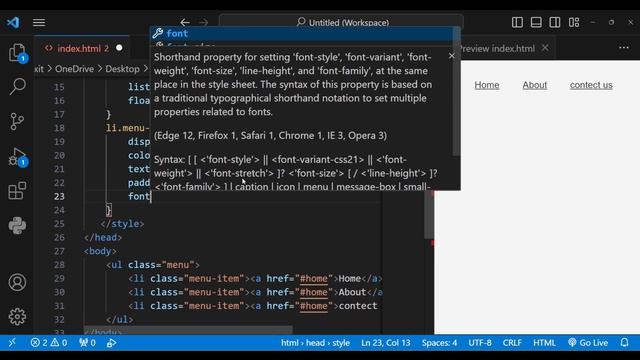The image size is (640, 360).
Task: Click the About link in preview
Action: [x=534, y=85]
